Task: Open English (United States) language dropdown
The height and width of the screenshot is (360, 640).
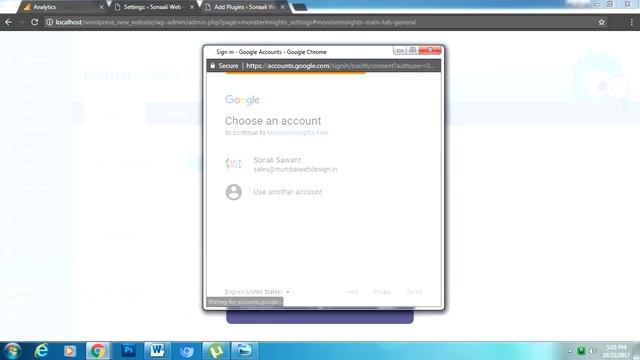Action: click(257, 292)
